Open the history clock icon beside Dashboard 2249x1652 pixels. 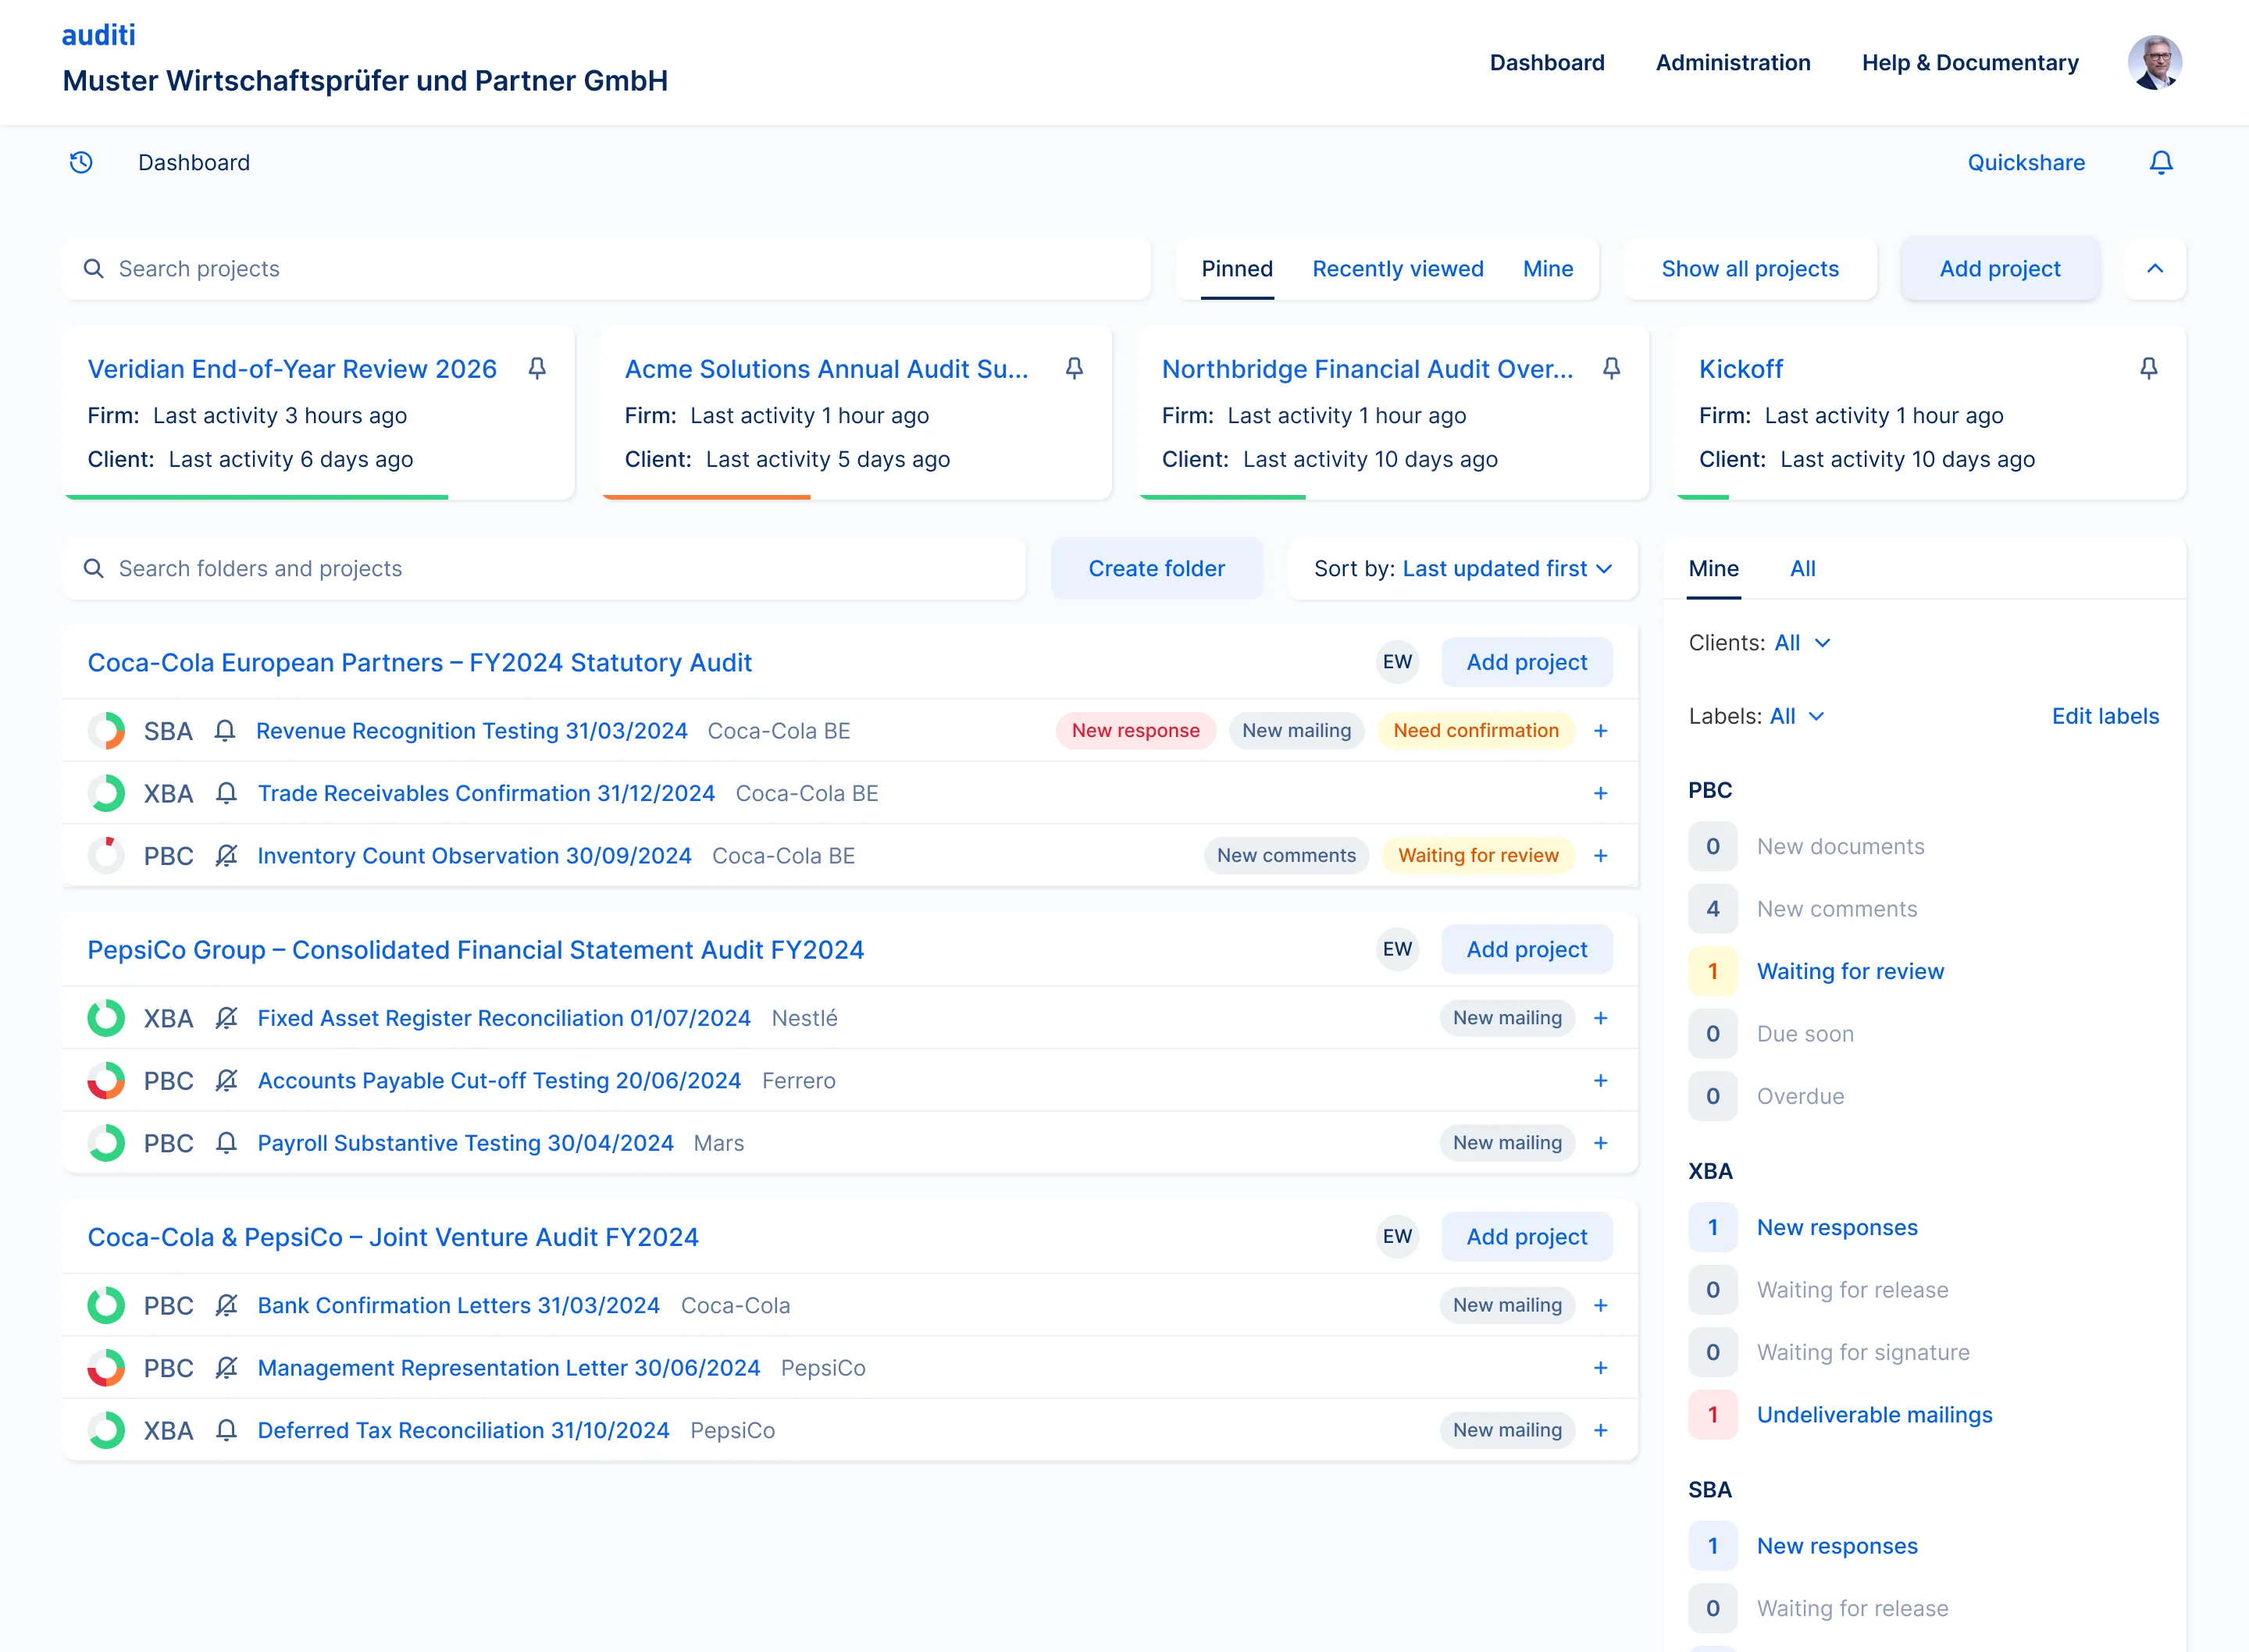(81, 162)
